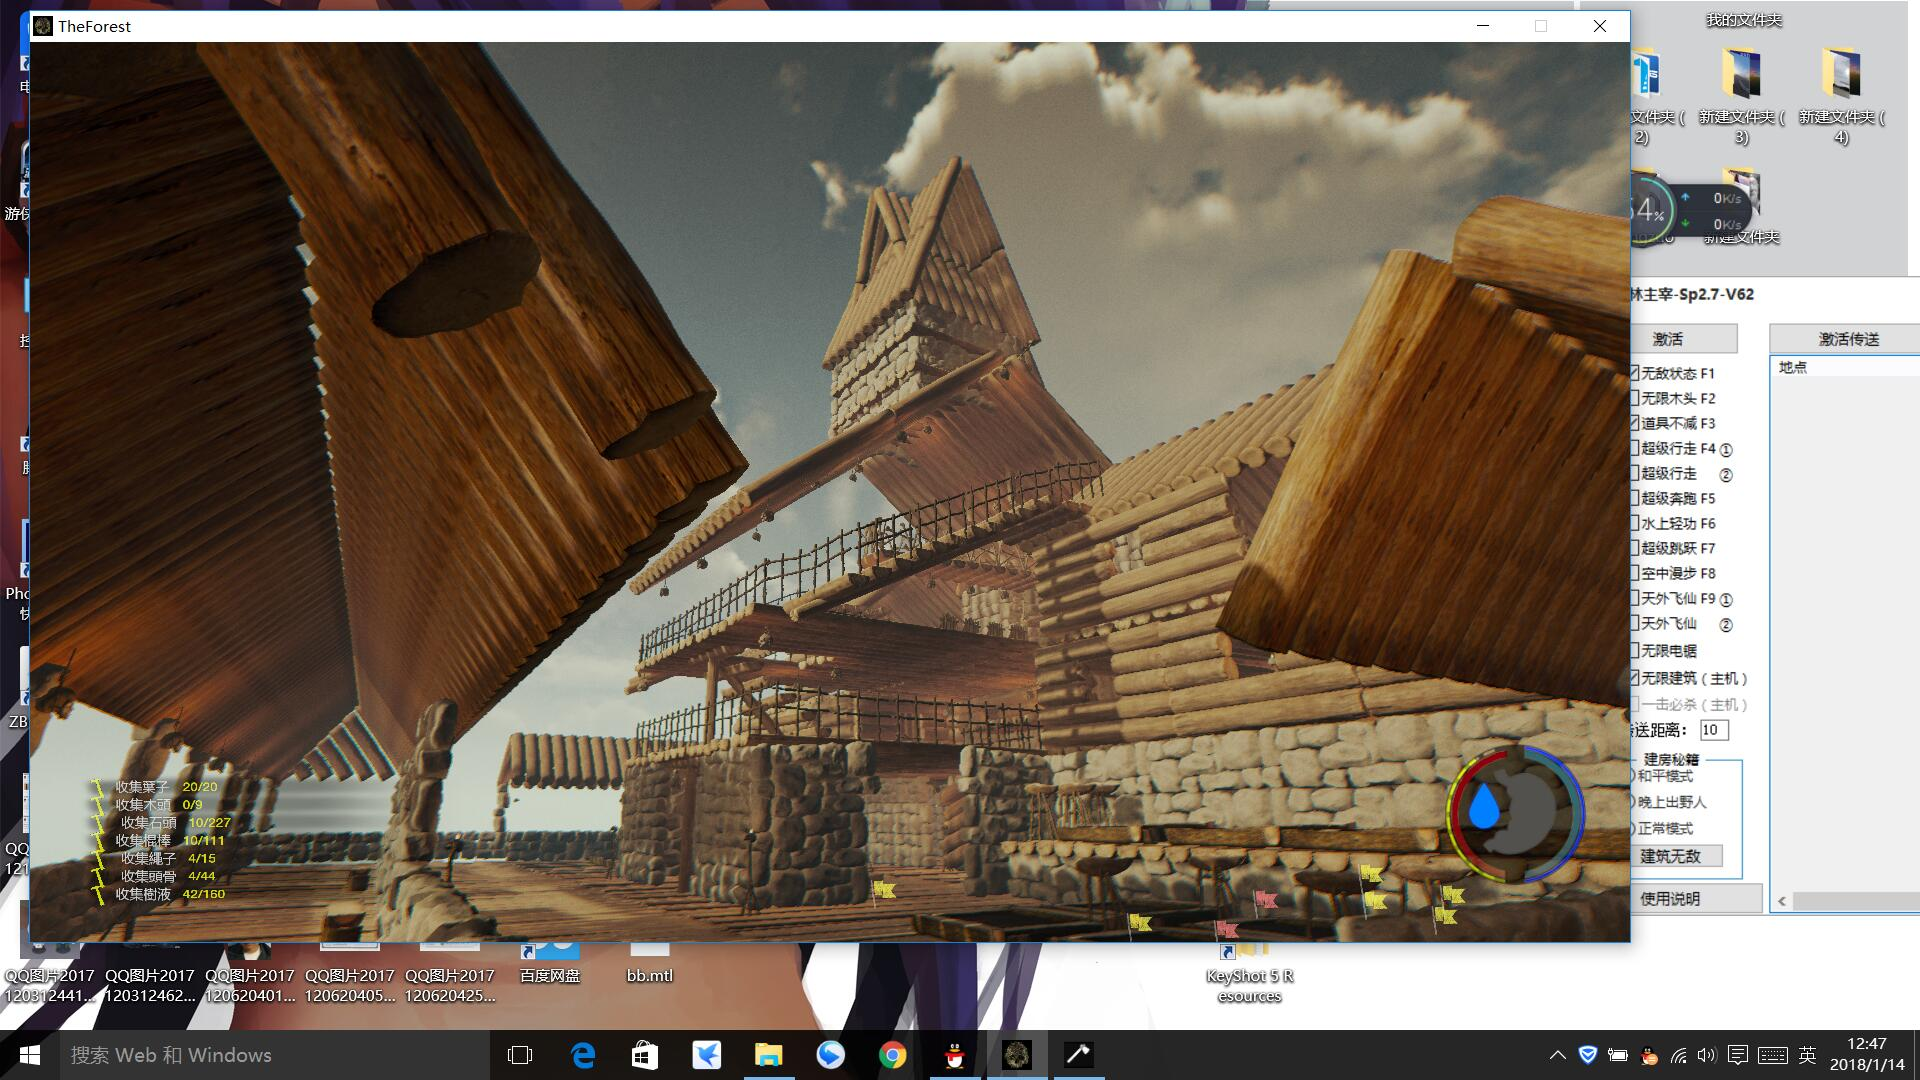The image size is (1920, 1080).
Task: Open Microsoft Store from the taskbar
Action: click(x=644, y=1055)
